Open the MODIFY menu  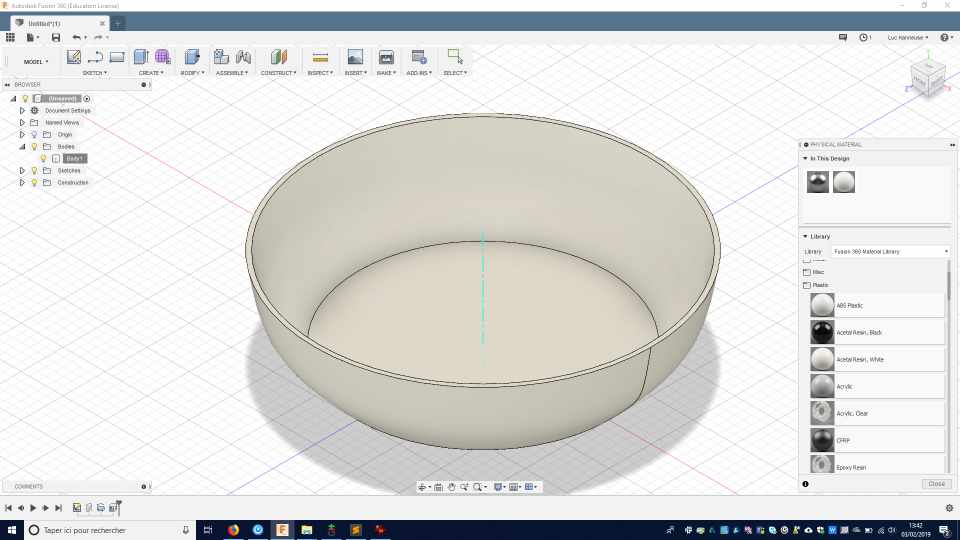192,73
